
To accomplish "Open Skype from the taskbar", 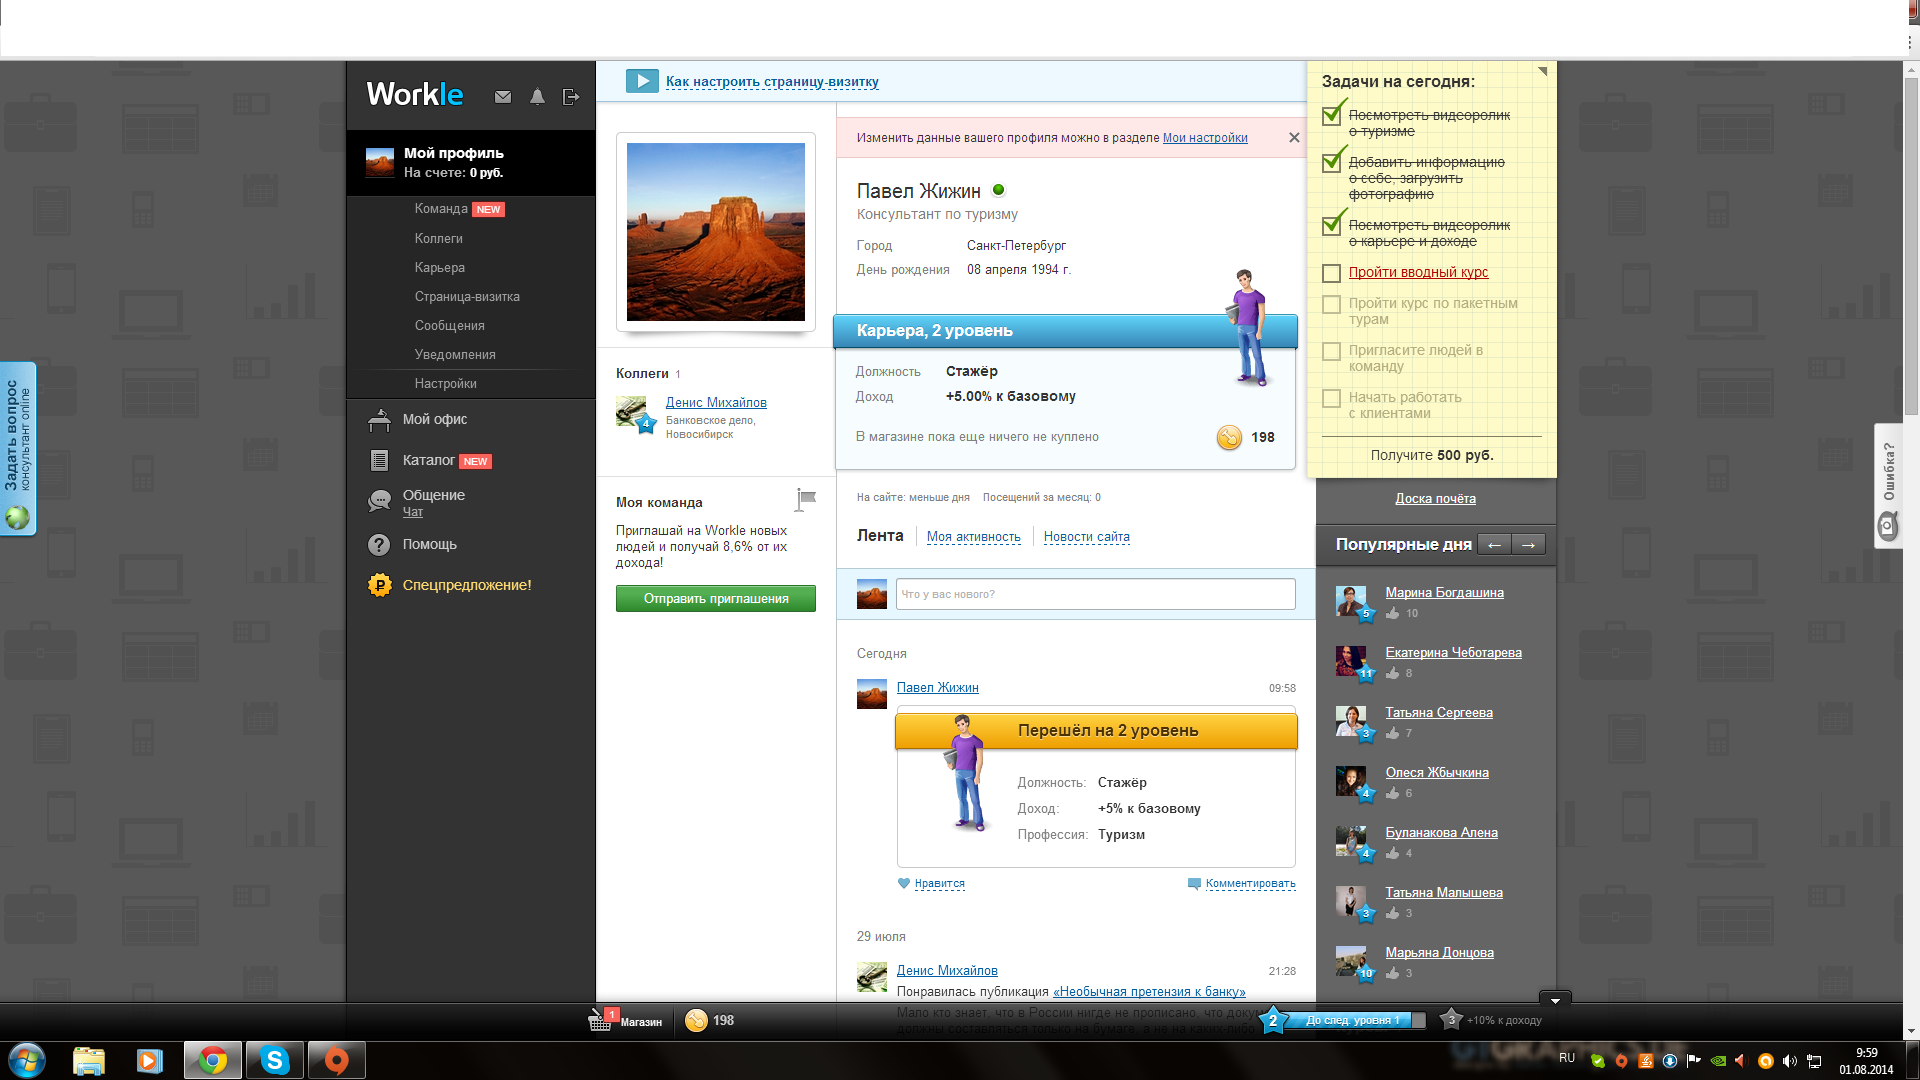I will 274,1060.
